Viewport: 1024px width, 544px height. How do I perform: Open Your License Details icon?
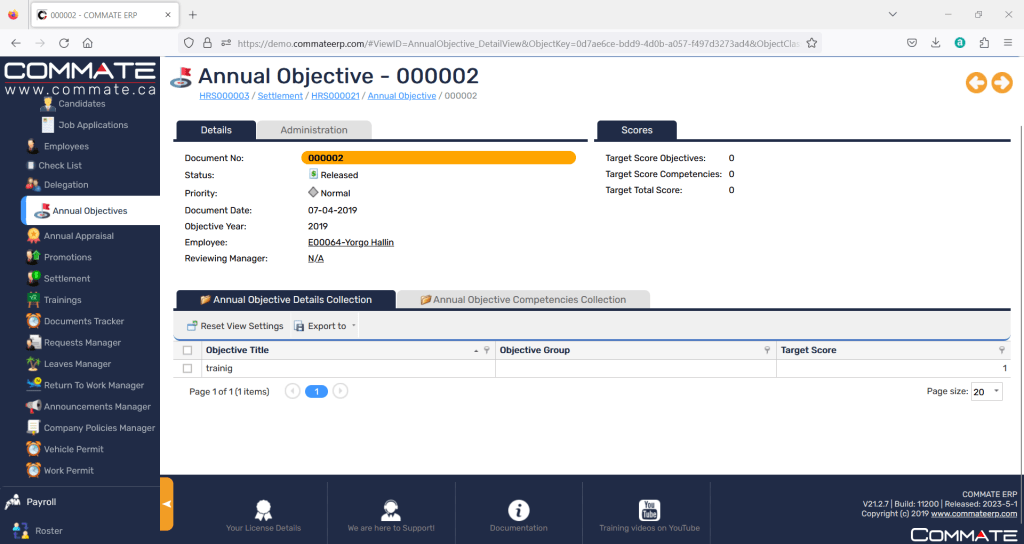[x=263, y=510]
